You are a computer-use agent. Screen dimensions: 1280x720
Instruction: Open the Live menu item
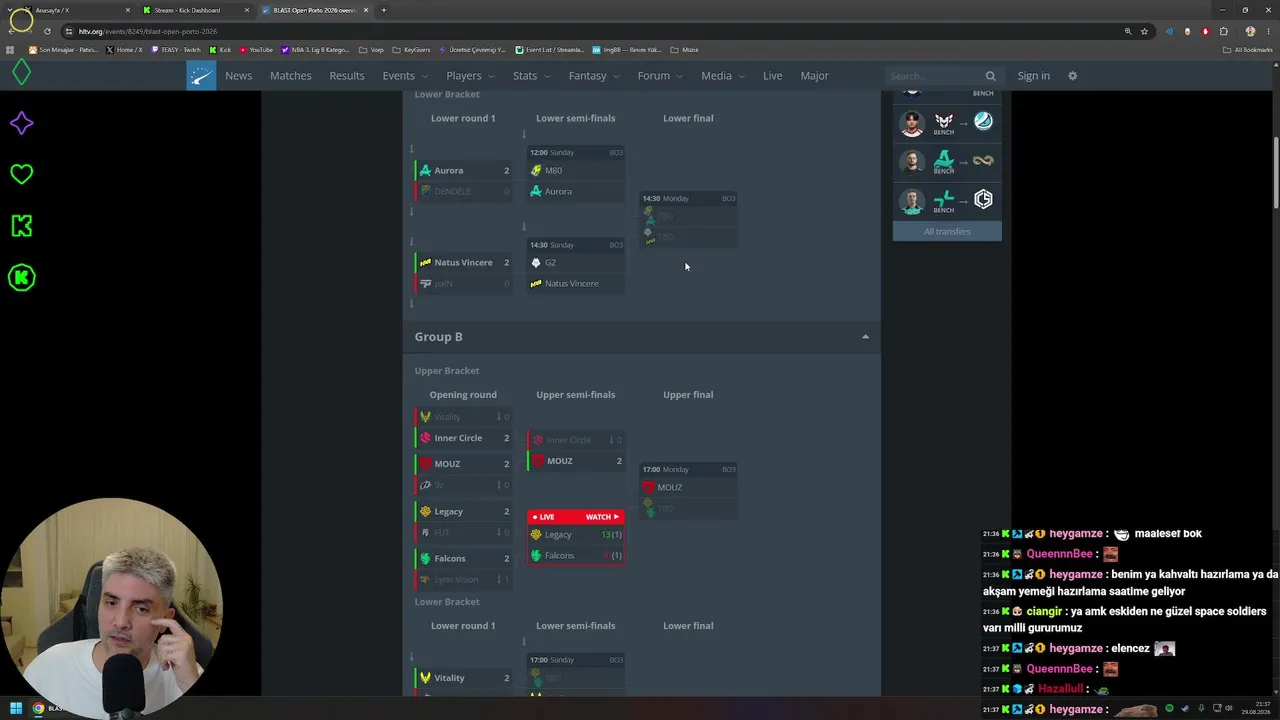[x=773, y=76]
